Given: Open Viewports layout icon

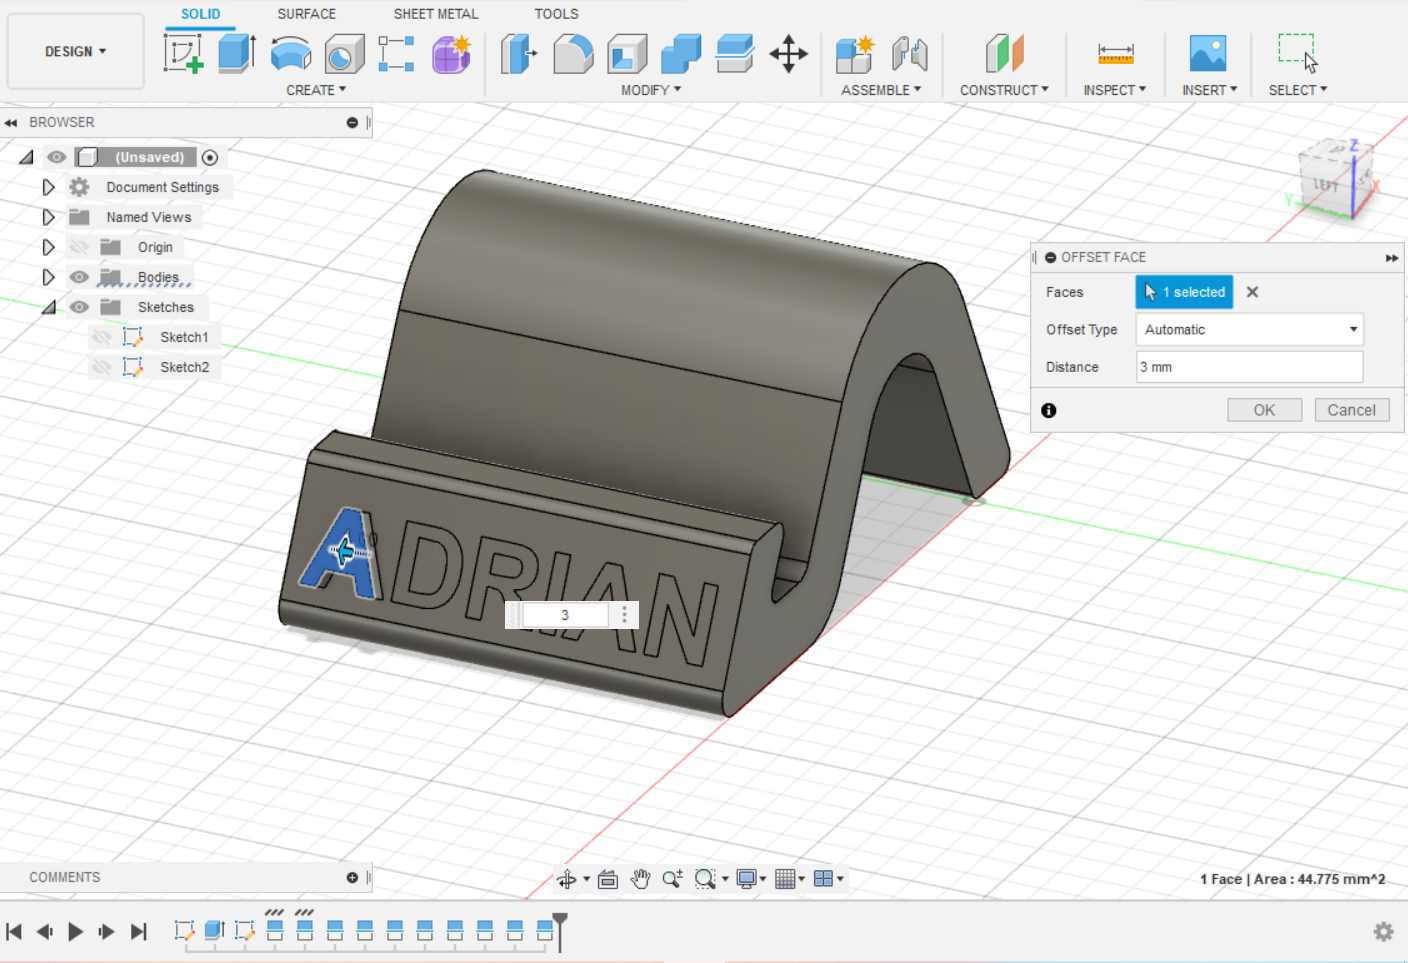Looking at the screenshot, I should [824, 879].
